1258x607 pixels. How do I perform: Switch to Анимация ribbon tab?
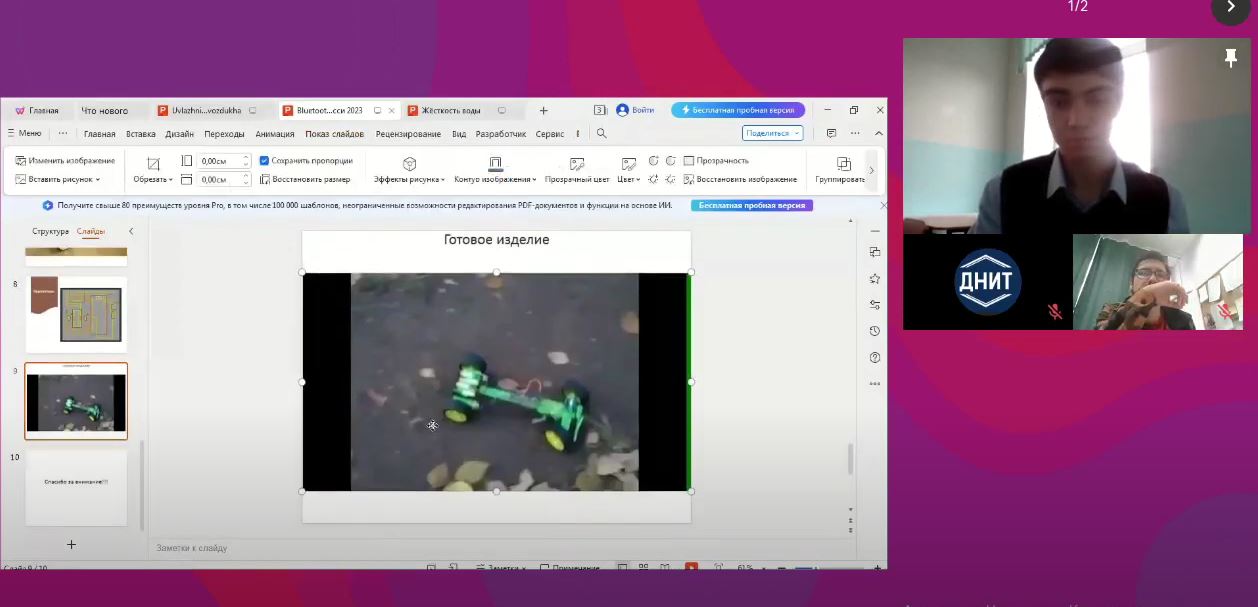(x=275, y=134)
